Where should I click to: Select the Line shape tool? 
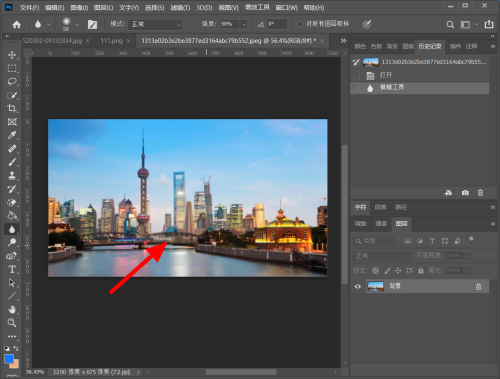pos(12,296)
